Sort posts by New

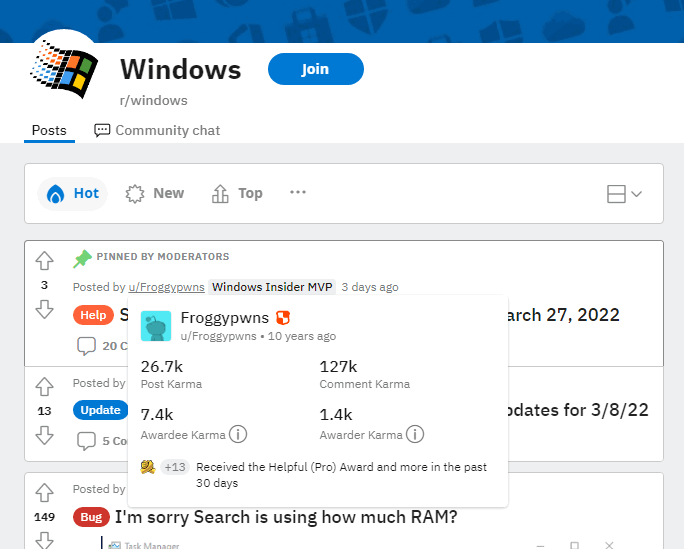click(155, 193)
